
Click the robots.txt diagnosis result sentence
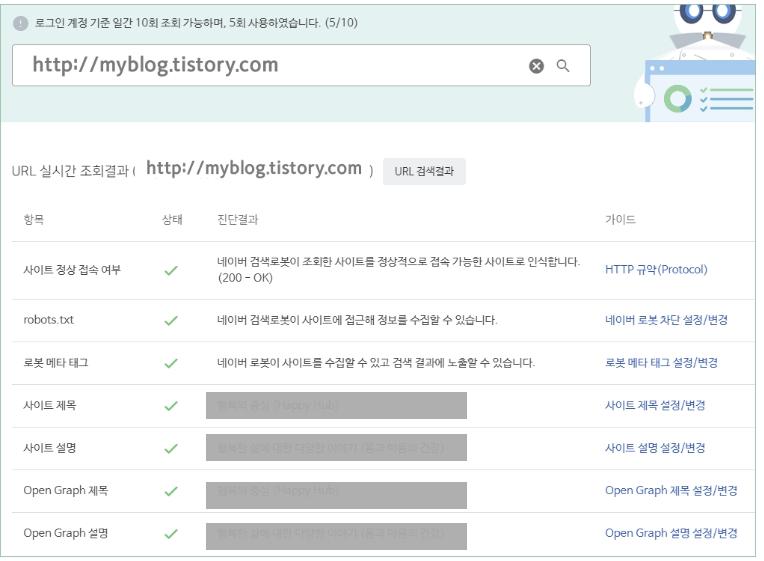(x=357, y=320)
